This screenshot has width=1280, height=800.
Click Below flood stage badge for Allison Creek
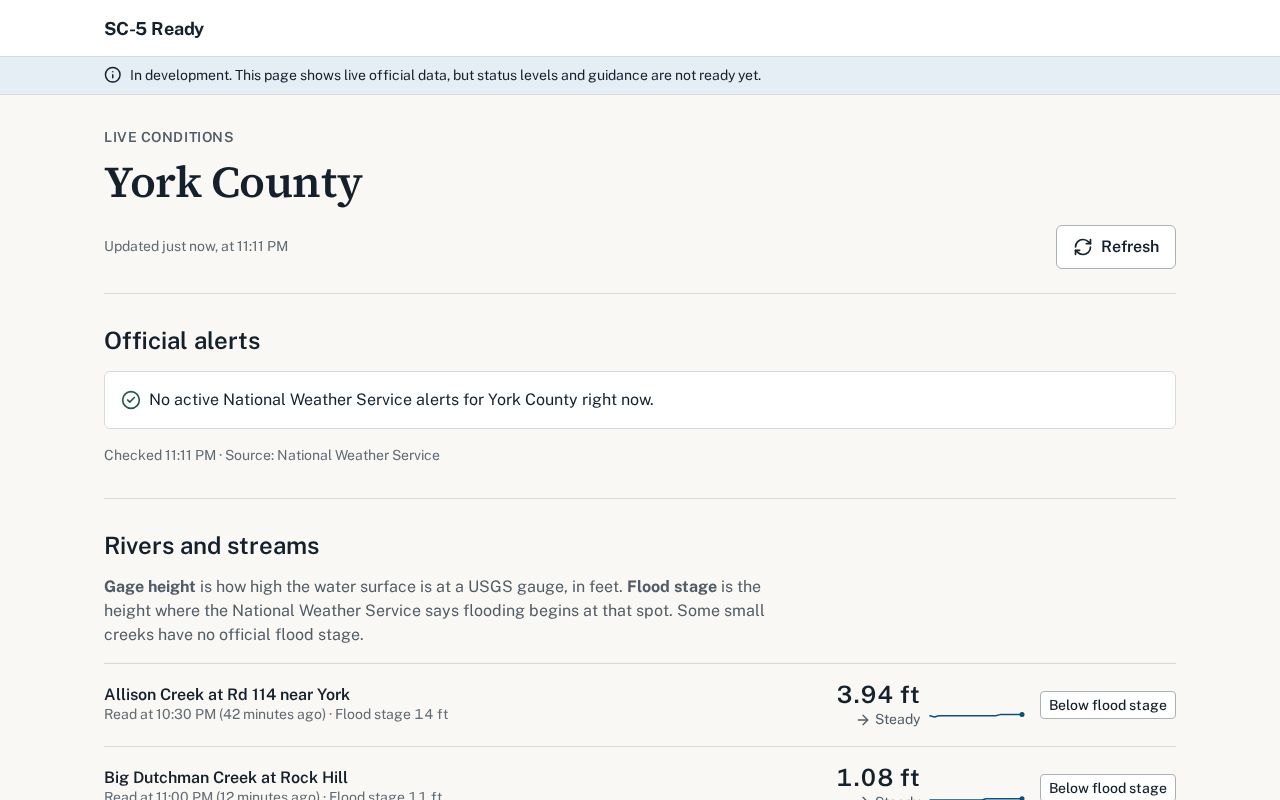tap(1108, 705)
